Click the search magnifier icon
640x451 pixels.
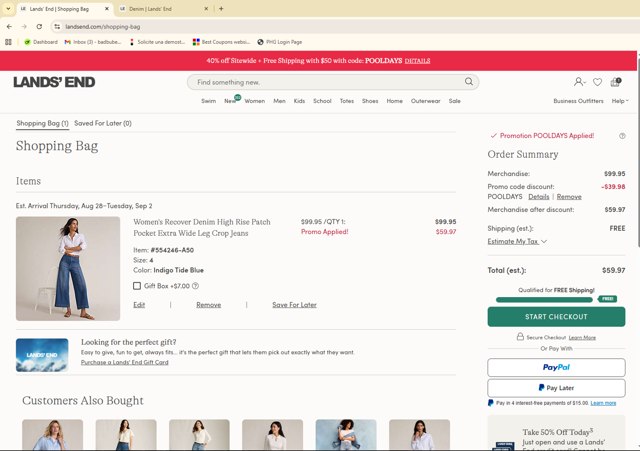click(469, 82)
